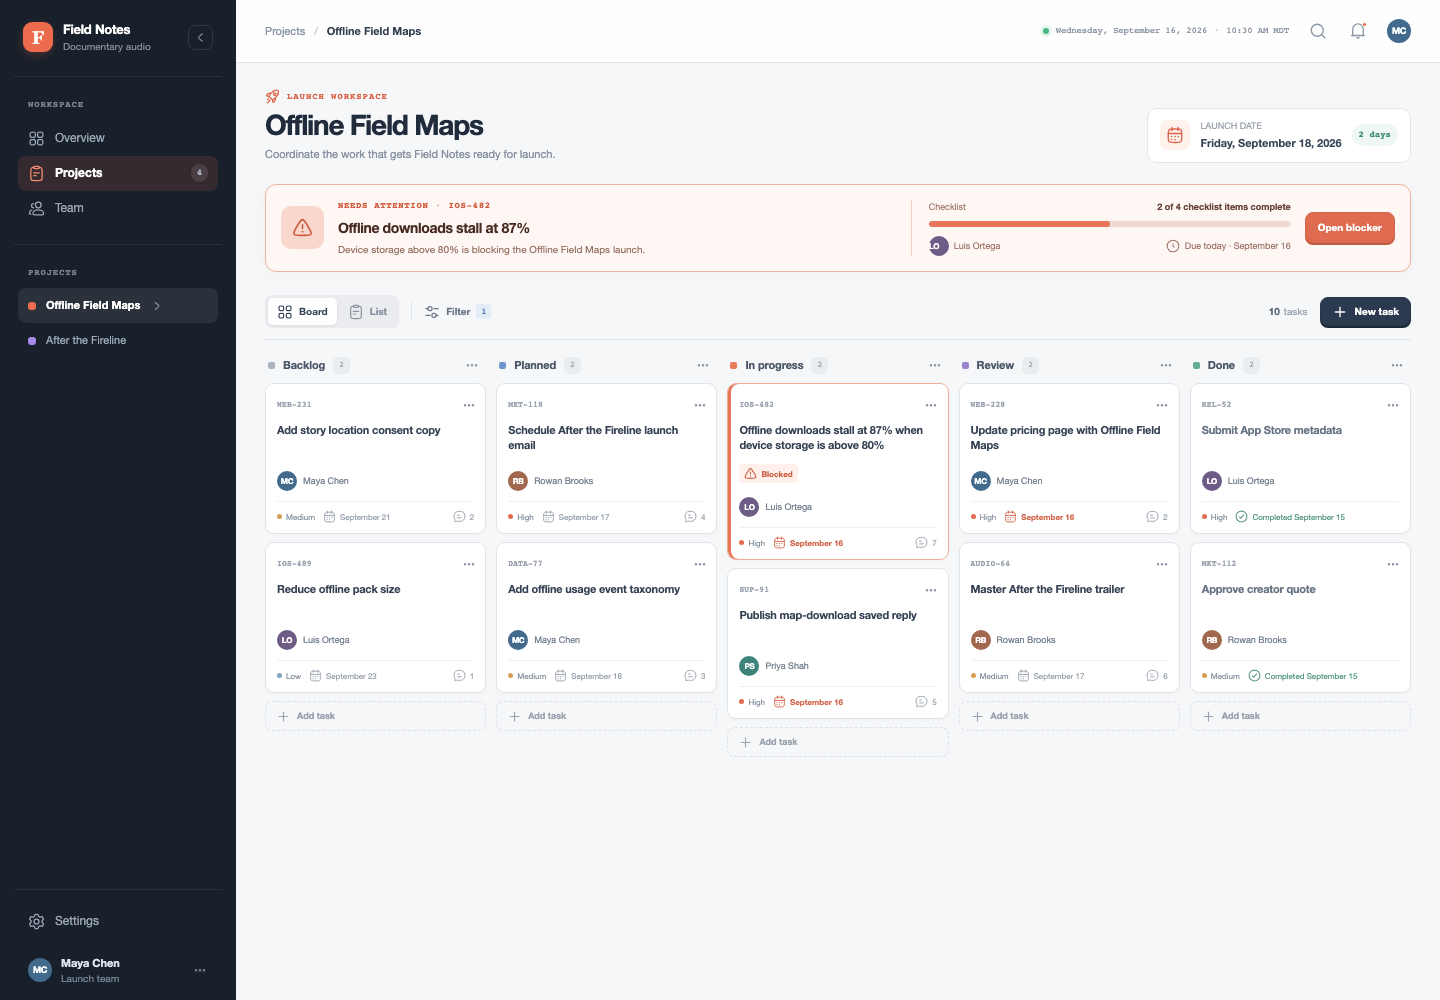
Task: Open REL-52 card options menu
Action: click(1393, 405)
